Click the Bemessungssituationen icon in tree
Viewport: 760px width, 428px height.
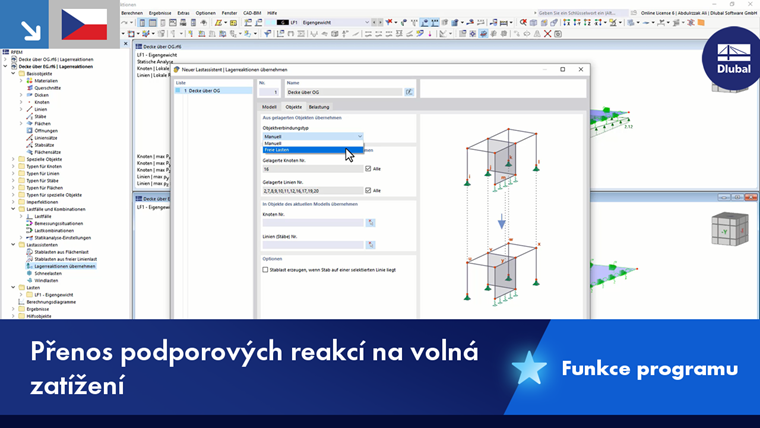[x=30, y=223]
